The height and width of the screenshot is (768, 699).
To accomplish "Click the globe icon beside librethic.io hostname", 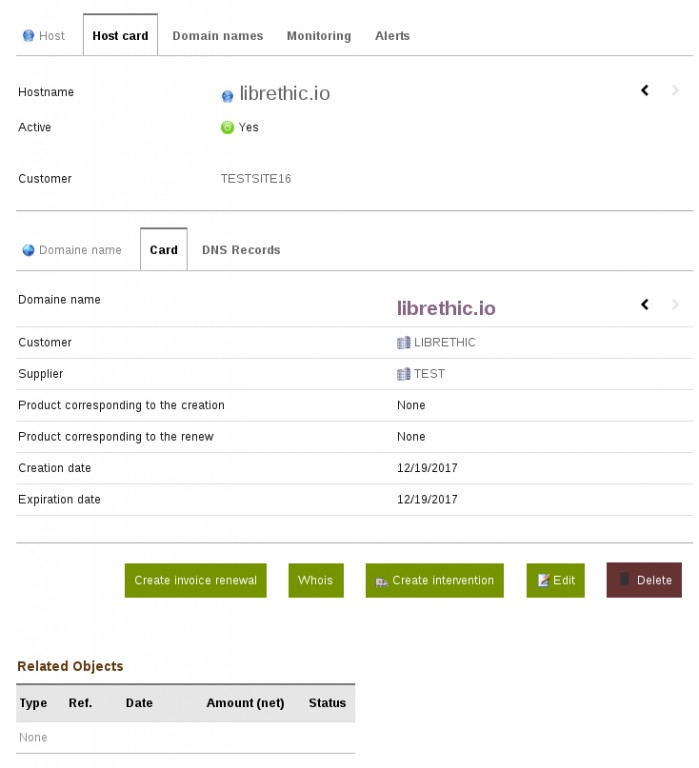I will pyautogui.click(x=227, y=96).
